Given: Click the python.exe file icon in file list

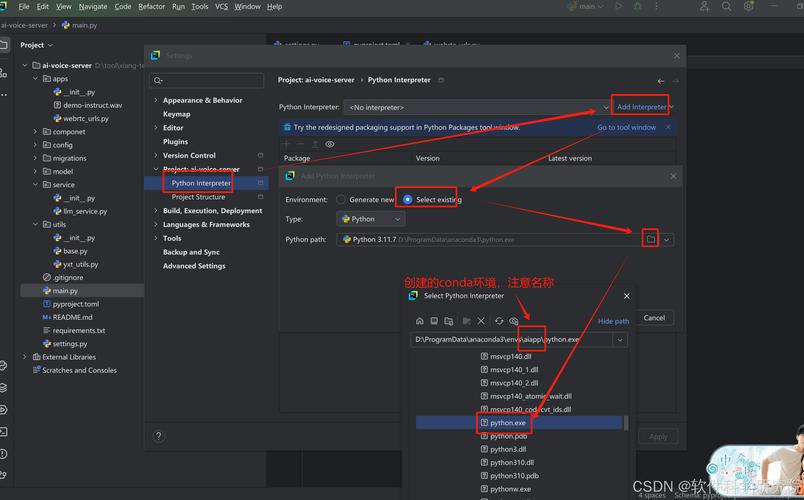Looking at the screenshot, I should pyautogui.click(x=484, y=423).
